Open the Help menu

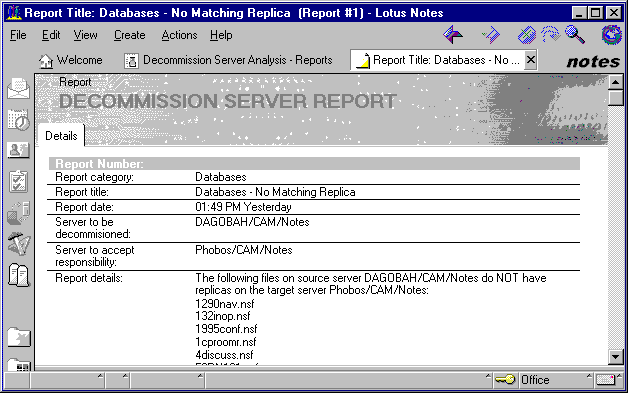coord(221,35)
